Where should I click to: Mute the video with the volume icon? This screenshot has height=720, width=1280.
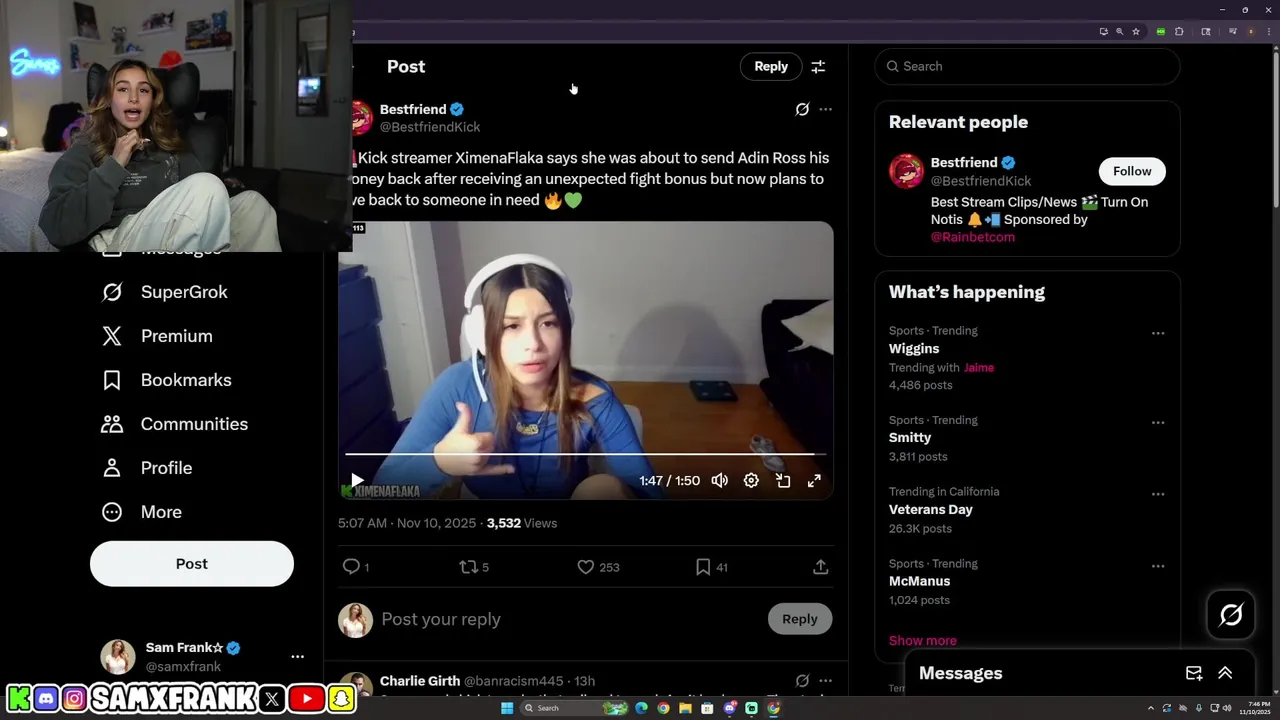tap(719, 481)
